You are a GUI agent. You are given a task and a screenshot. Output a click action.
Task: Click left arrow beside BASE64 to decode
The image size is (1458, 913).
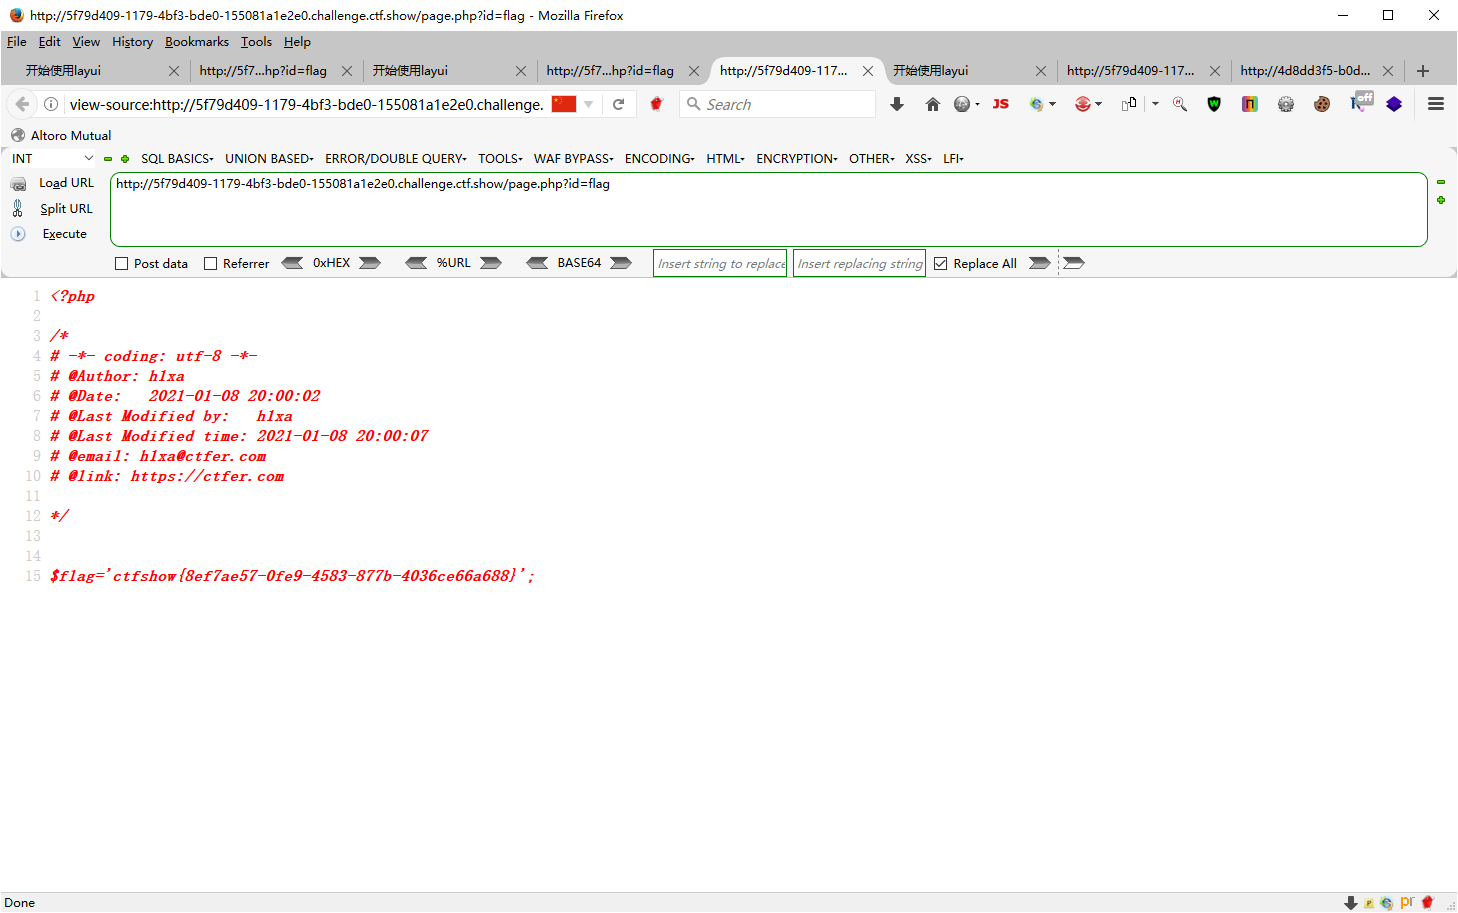(x=538, y=263)
